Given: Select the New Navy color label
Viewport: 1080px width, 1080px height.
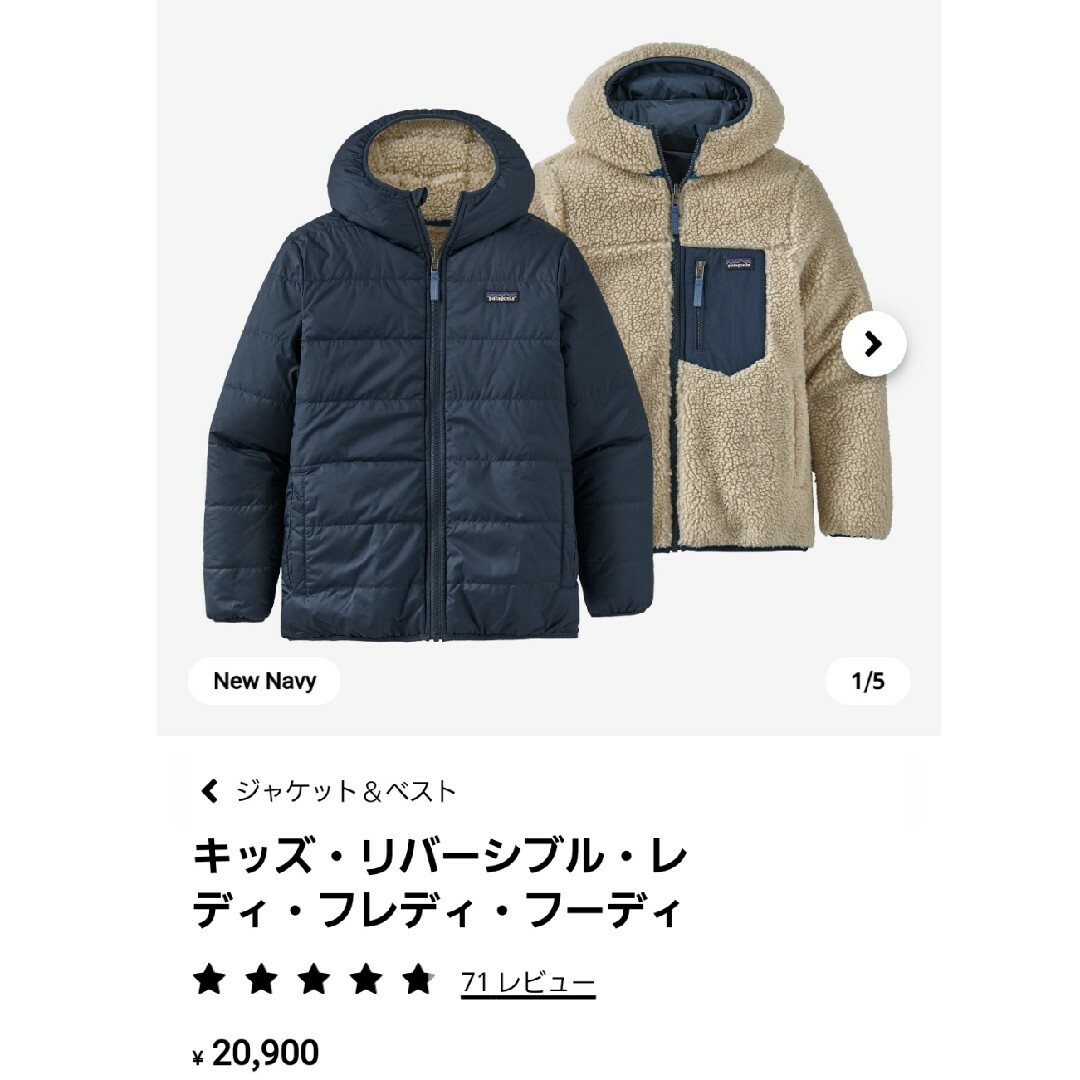Looking at the screenshot, I should 264,681.
